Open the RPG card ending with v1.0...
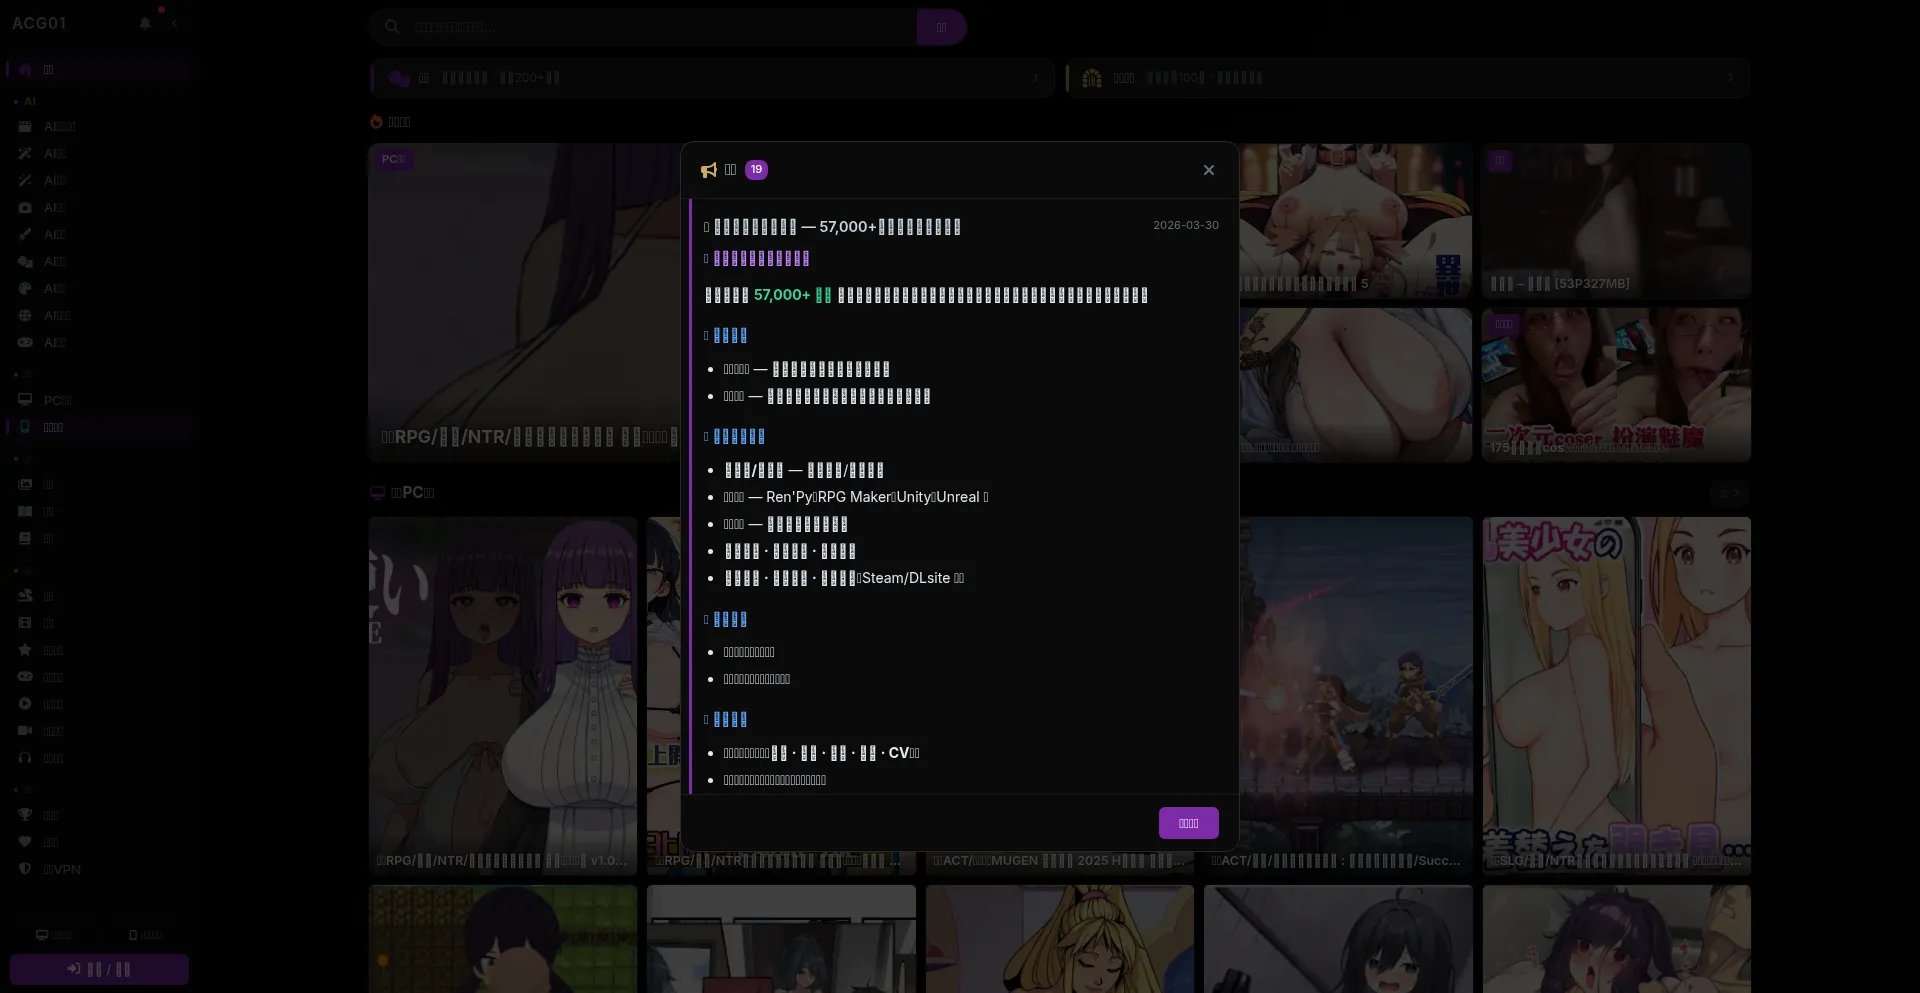The width and height of the screenshot is (1920, 993). (x=503, y=696)
